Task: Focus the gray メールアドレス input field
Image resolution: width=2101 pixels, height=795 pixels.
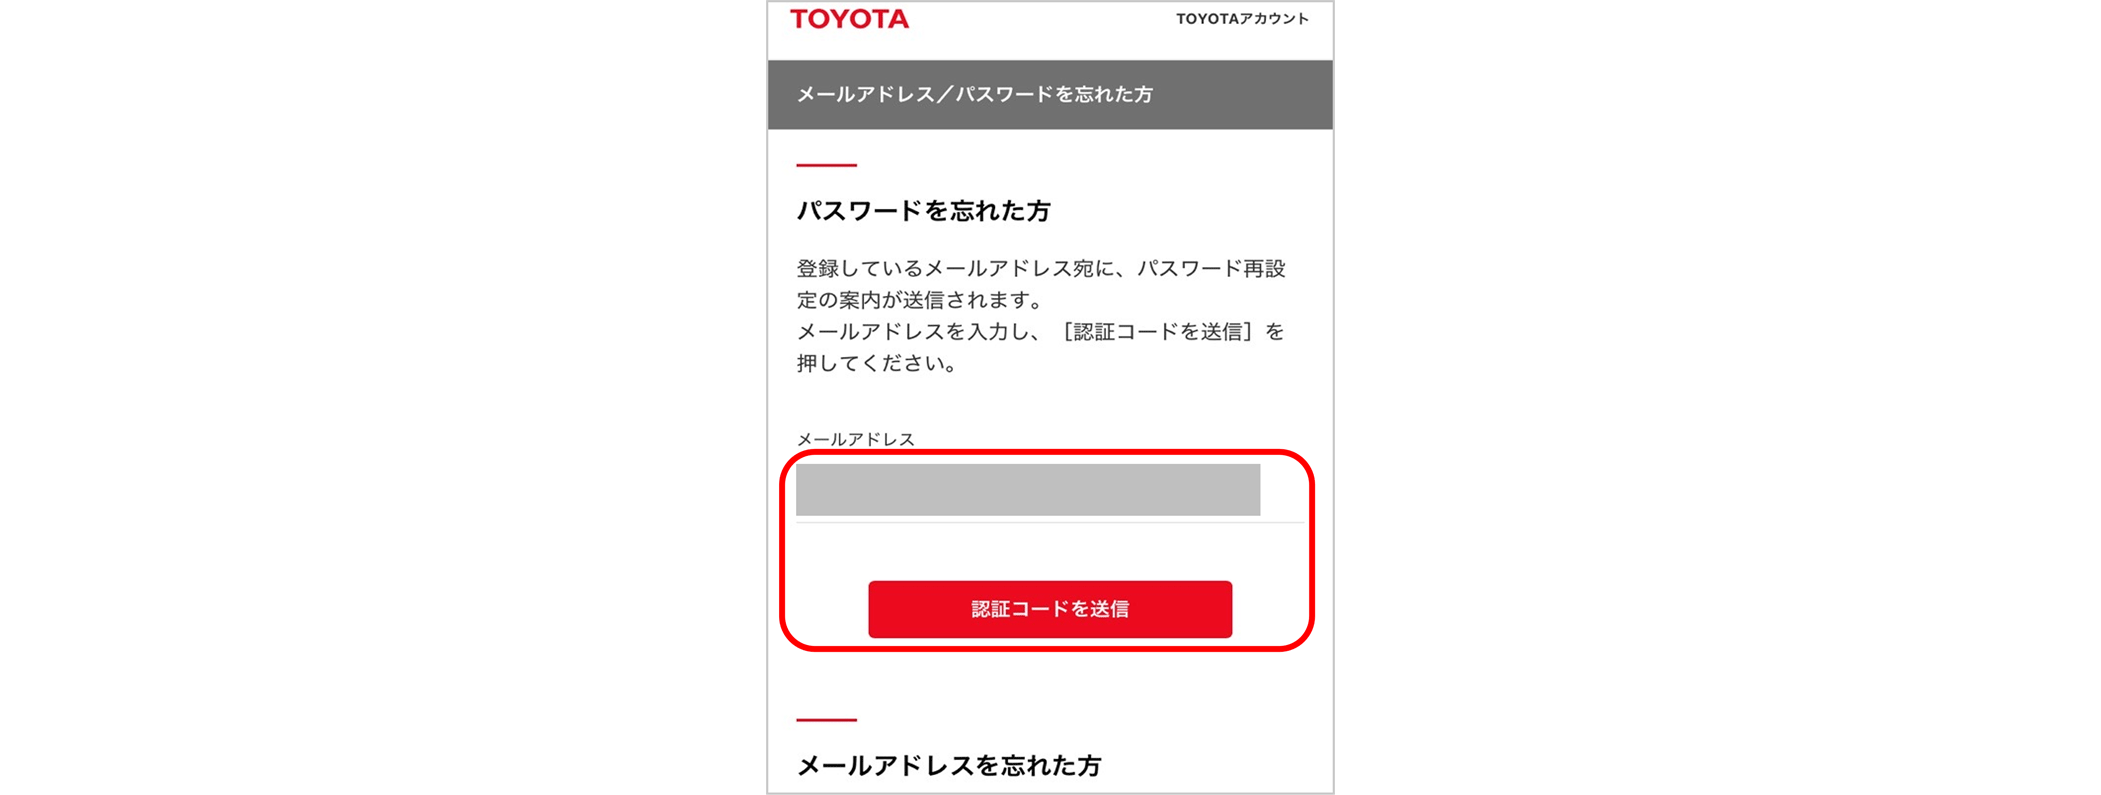Action: tap(1028, 490)
